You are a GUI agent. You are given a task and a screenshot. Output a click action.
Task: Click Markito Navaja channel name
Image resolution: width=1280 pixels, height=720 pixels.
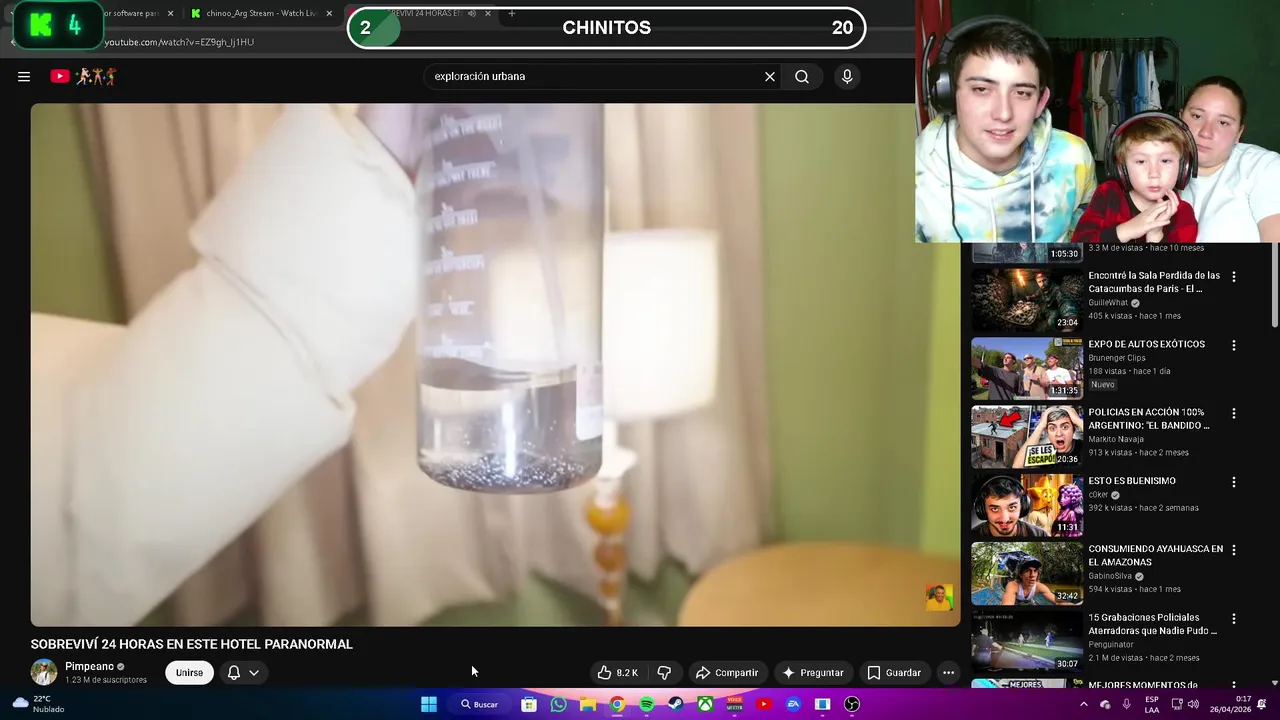pos(1116,439)
